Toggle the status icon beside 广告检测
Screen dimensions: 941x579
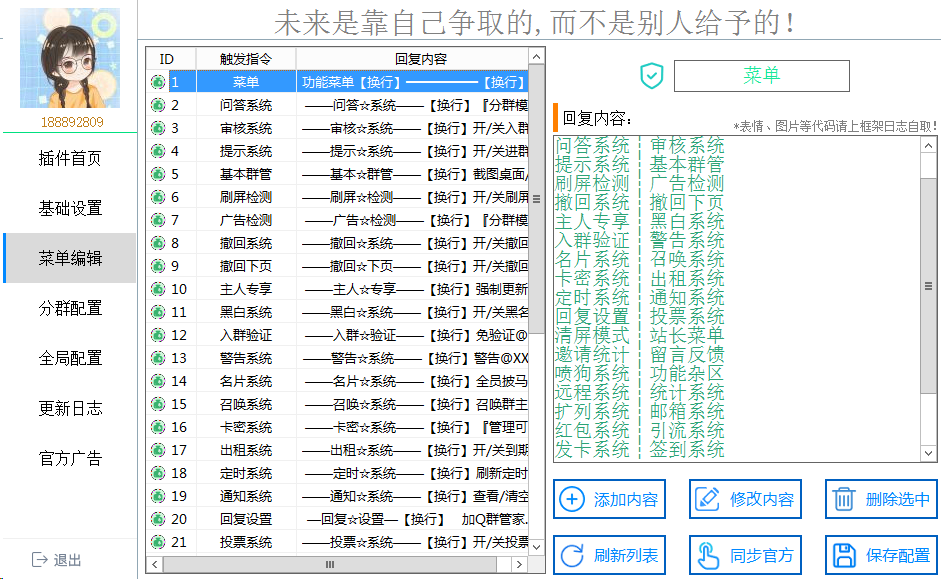(157, 219)
